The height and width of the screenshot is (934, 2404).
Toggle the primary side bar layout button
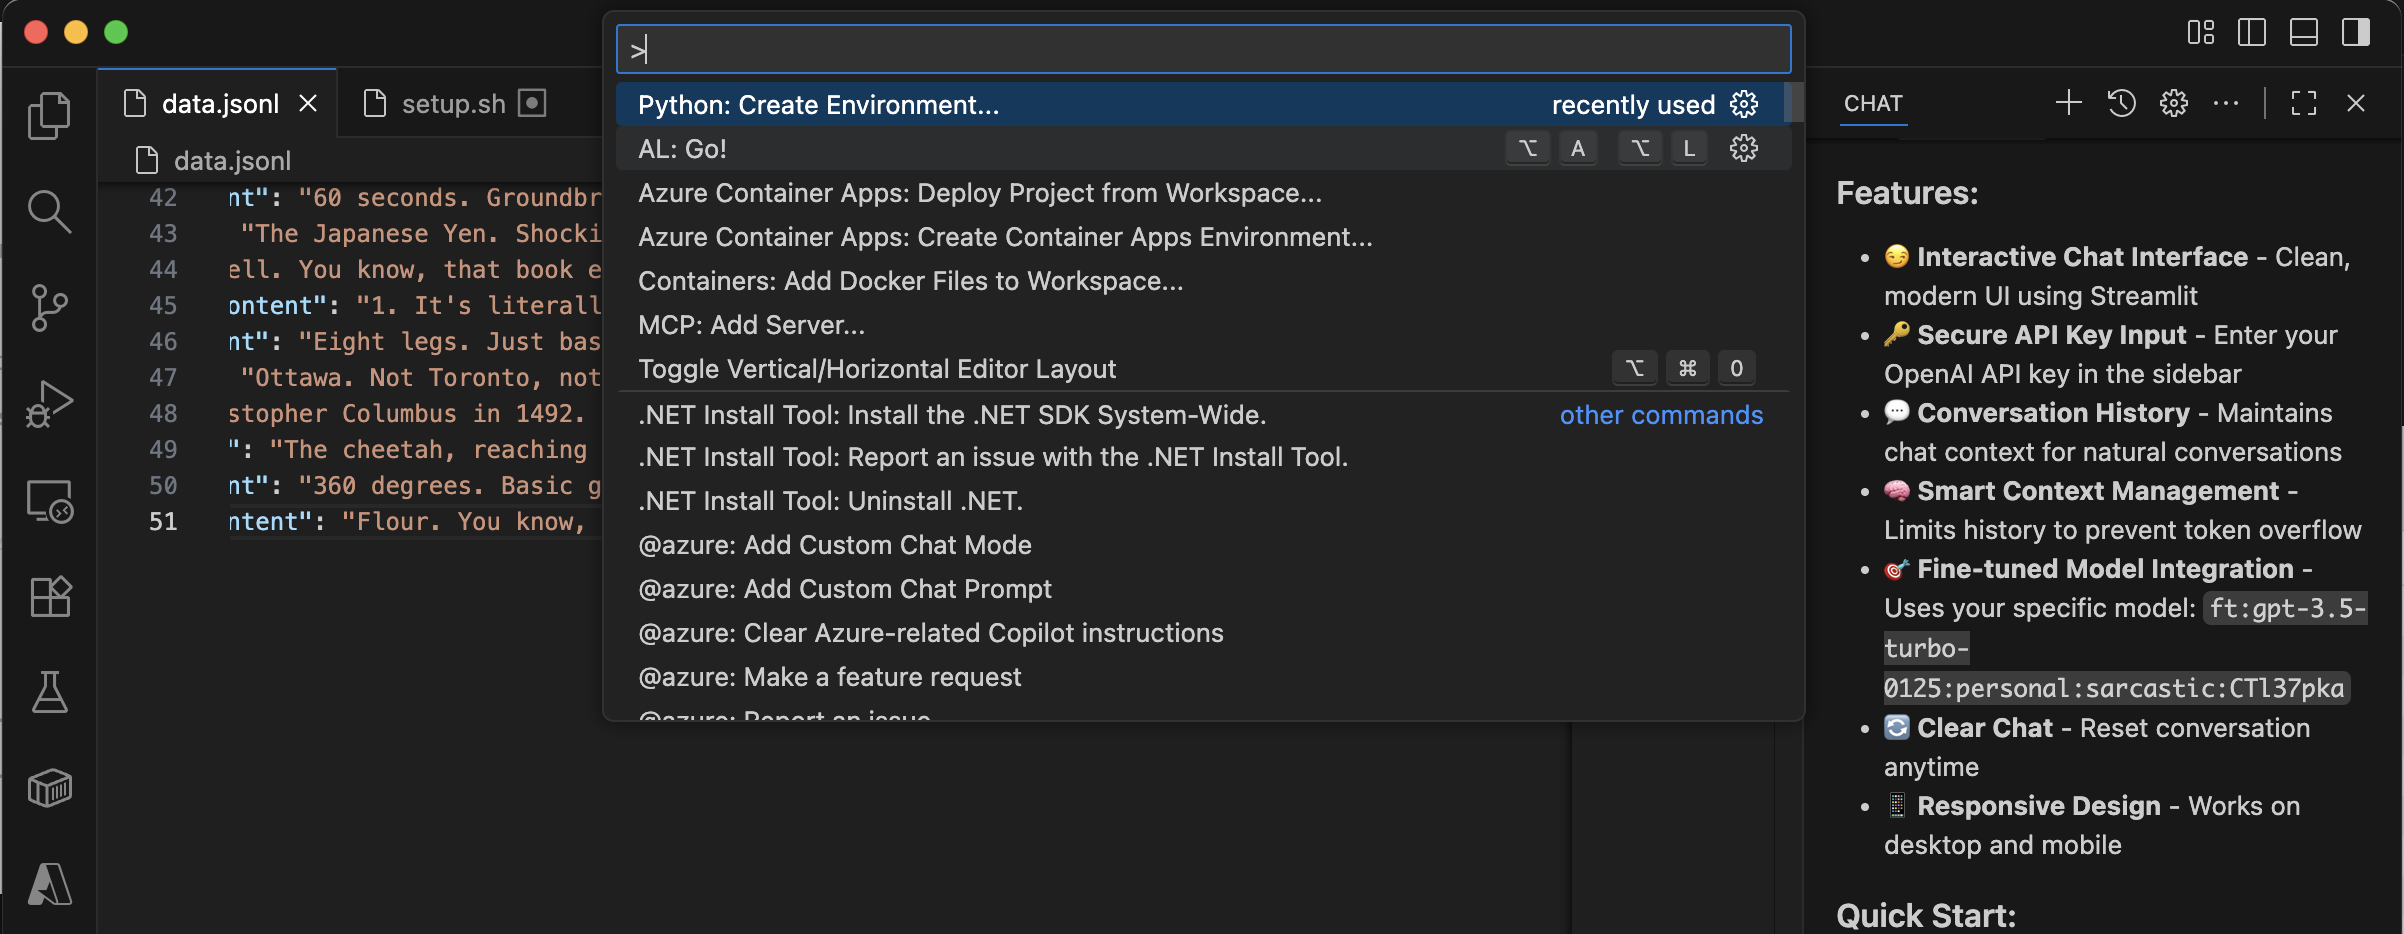(2251, 32)
